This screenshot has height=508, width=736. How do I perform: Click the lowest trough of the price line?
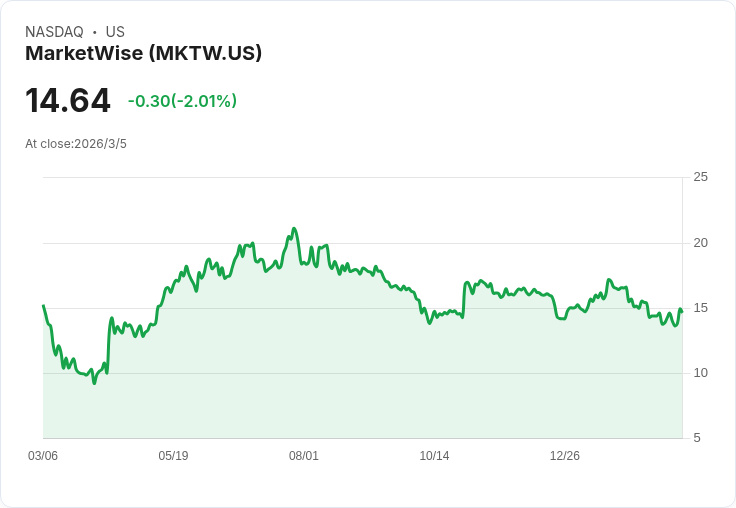coord(94,382)
